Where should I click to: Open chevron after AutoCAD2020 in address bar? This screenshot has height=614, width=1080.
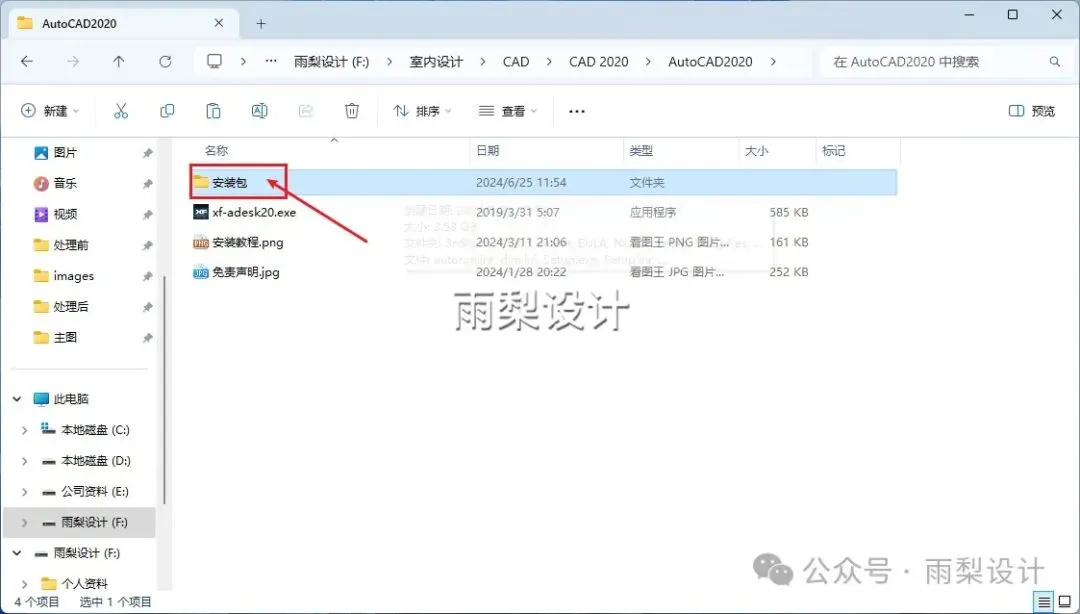tap(773, 61)
